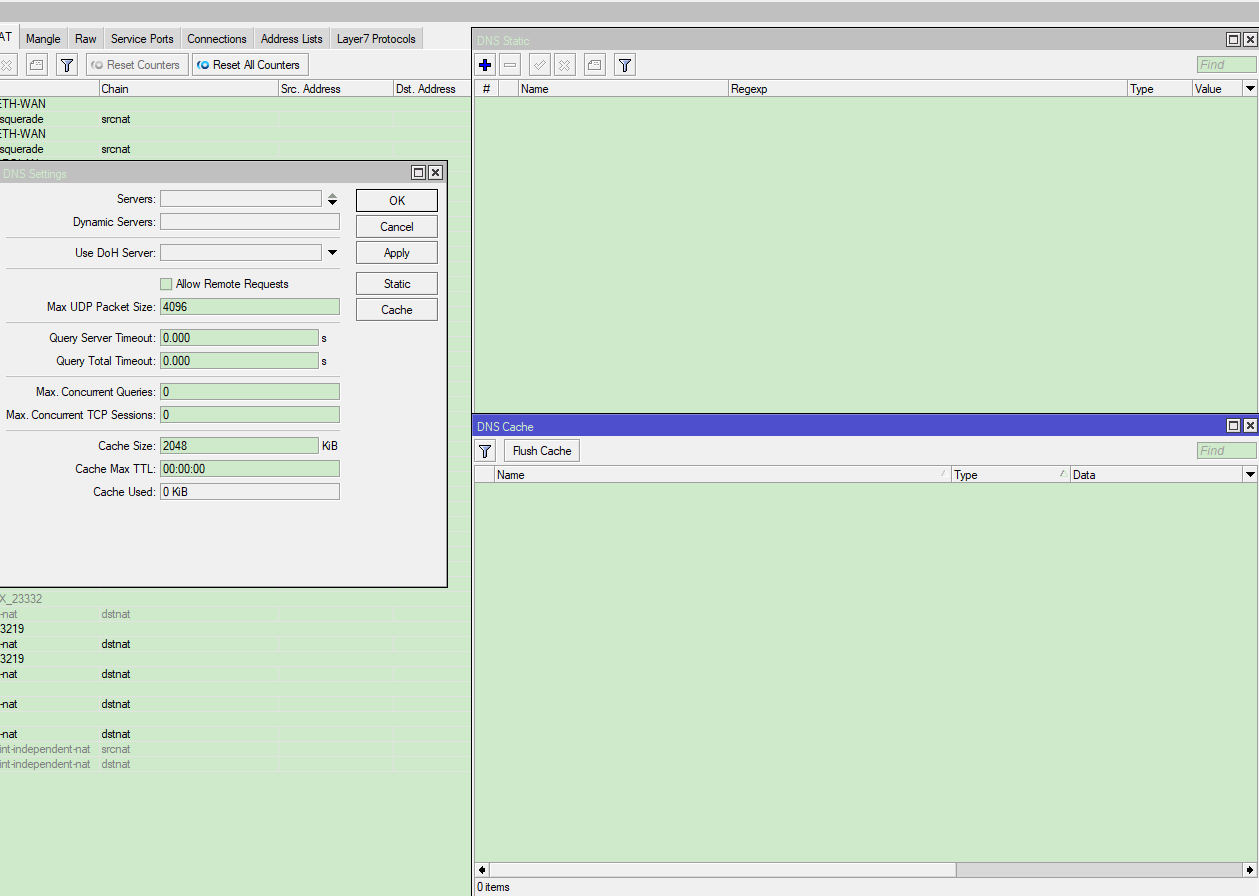Viewport: 1259px width, 896px height.
Task: Sort DNS Static by the Type column
Action: [x=1160, y=89]
